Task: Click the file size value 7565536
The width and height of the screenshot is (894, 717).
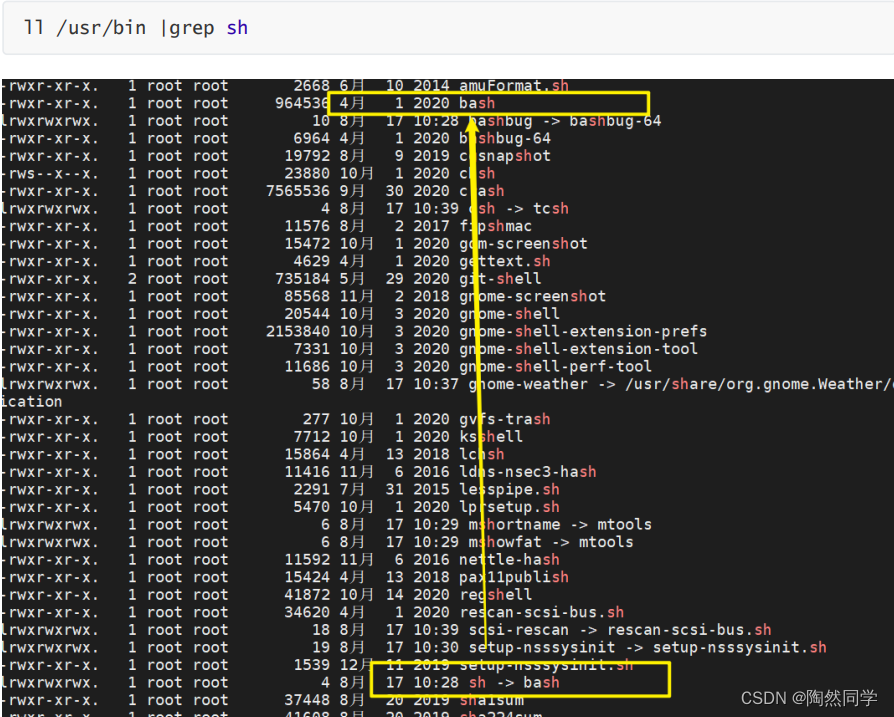Action: coord(298,191)
